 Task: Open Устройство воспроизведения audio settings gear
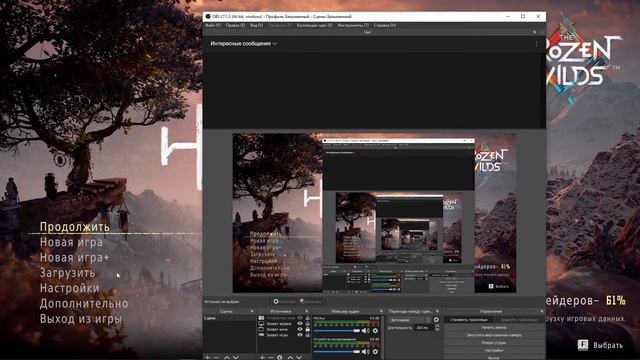(376, 351)
